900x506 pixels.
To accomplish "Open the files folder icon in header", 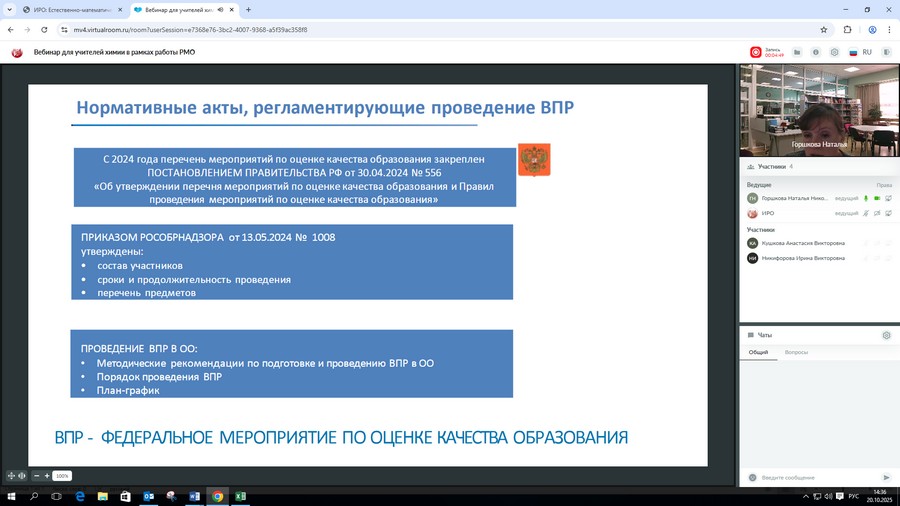I will coord(797,52).
